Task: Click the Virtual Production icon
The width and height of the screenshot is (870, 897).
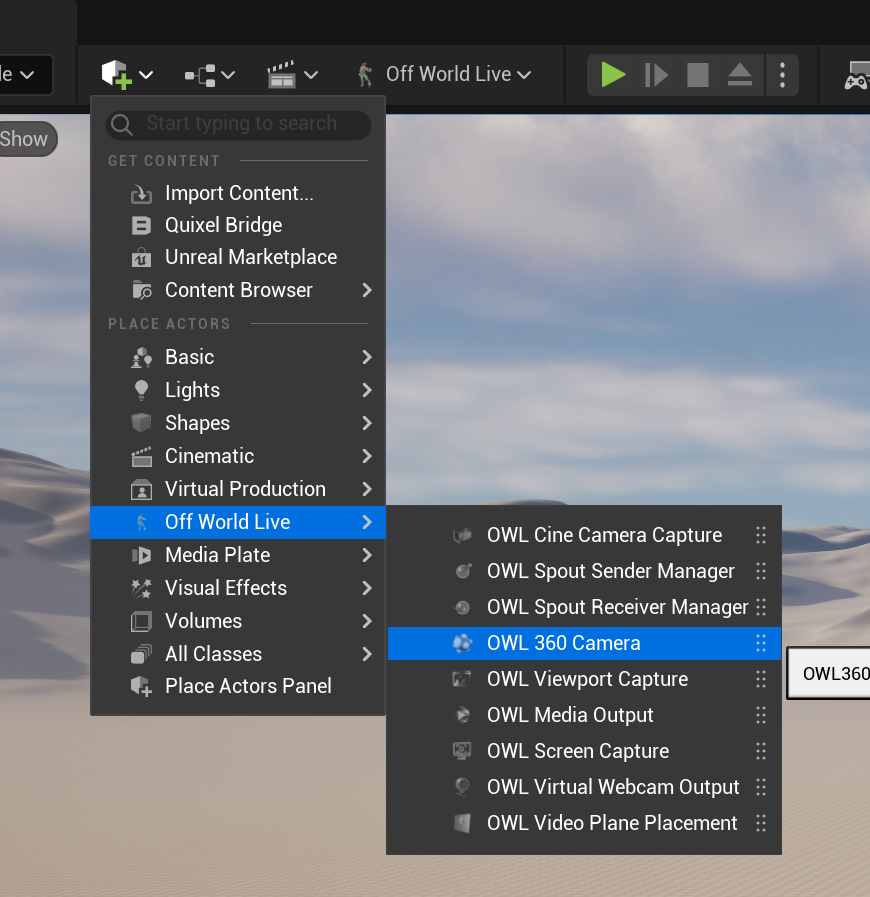Action: pyautogui.click(x=141, y=490)
